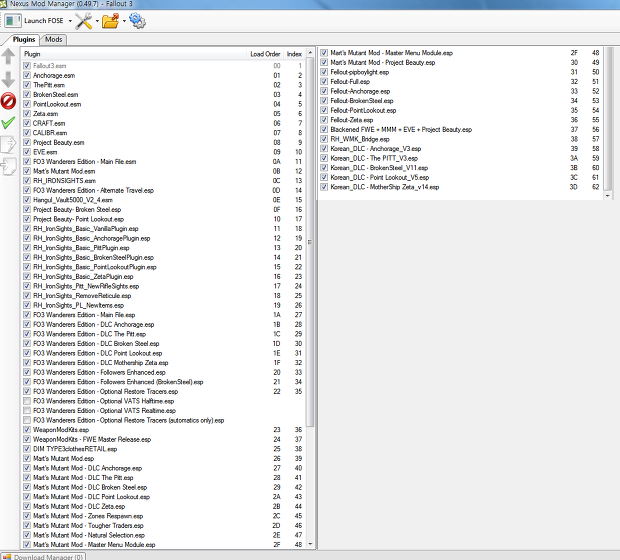Open the settings gear icon

[x=137, y=21]
